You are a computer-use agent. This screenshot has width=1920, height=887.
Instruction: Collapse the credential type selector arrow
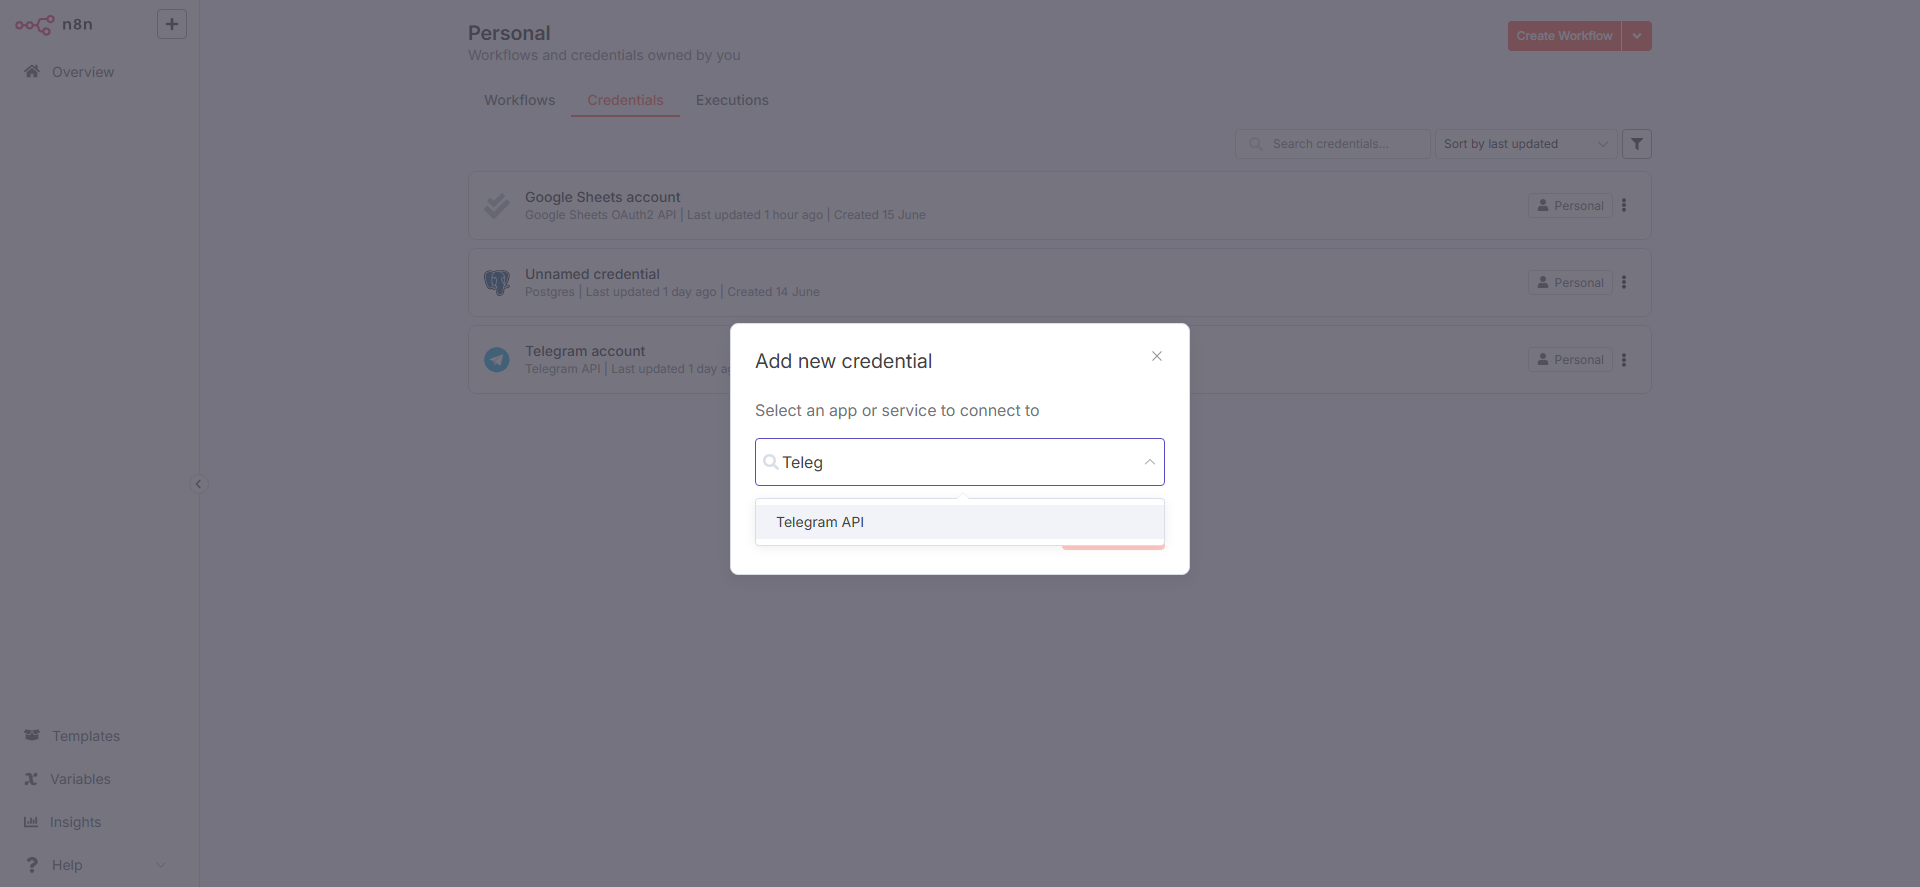pyautogui.click(x=1149, y=462)
